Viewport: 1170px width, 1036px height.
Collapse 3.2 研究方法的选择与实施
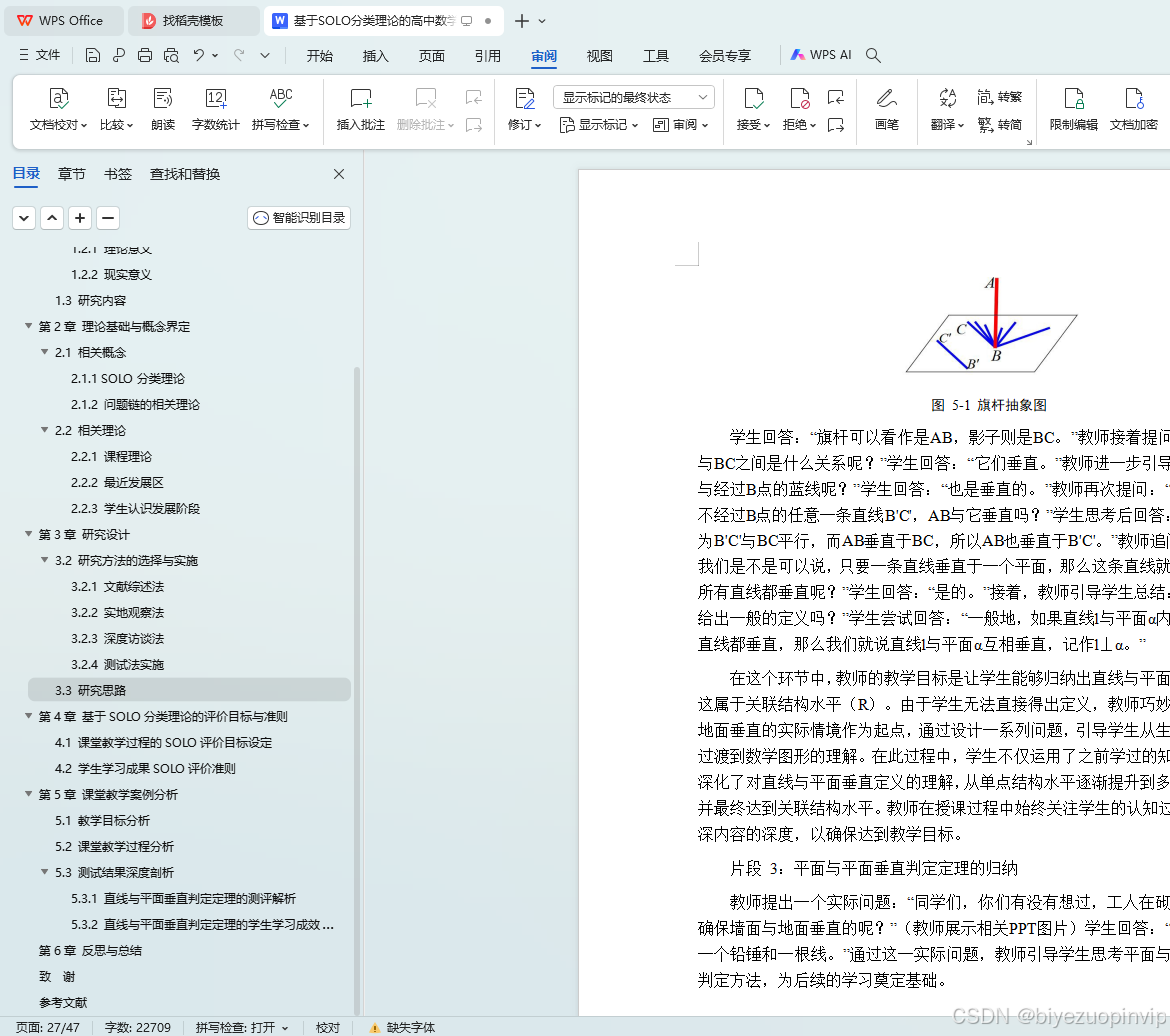click(45, 561)
